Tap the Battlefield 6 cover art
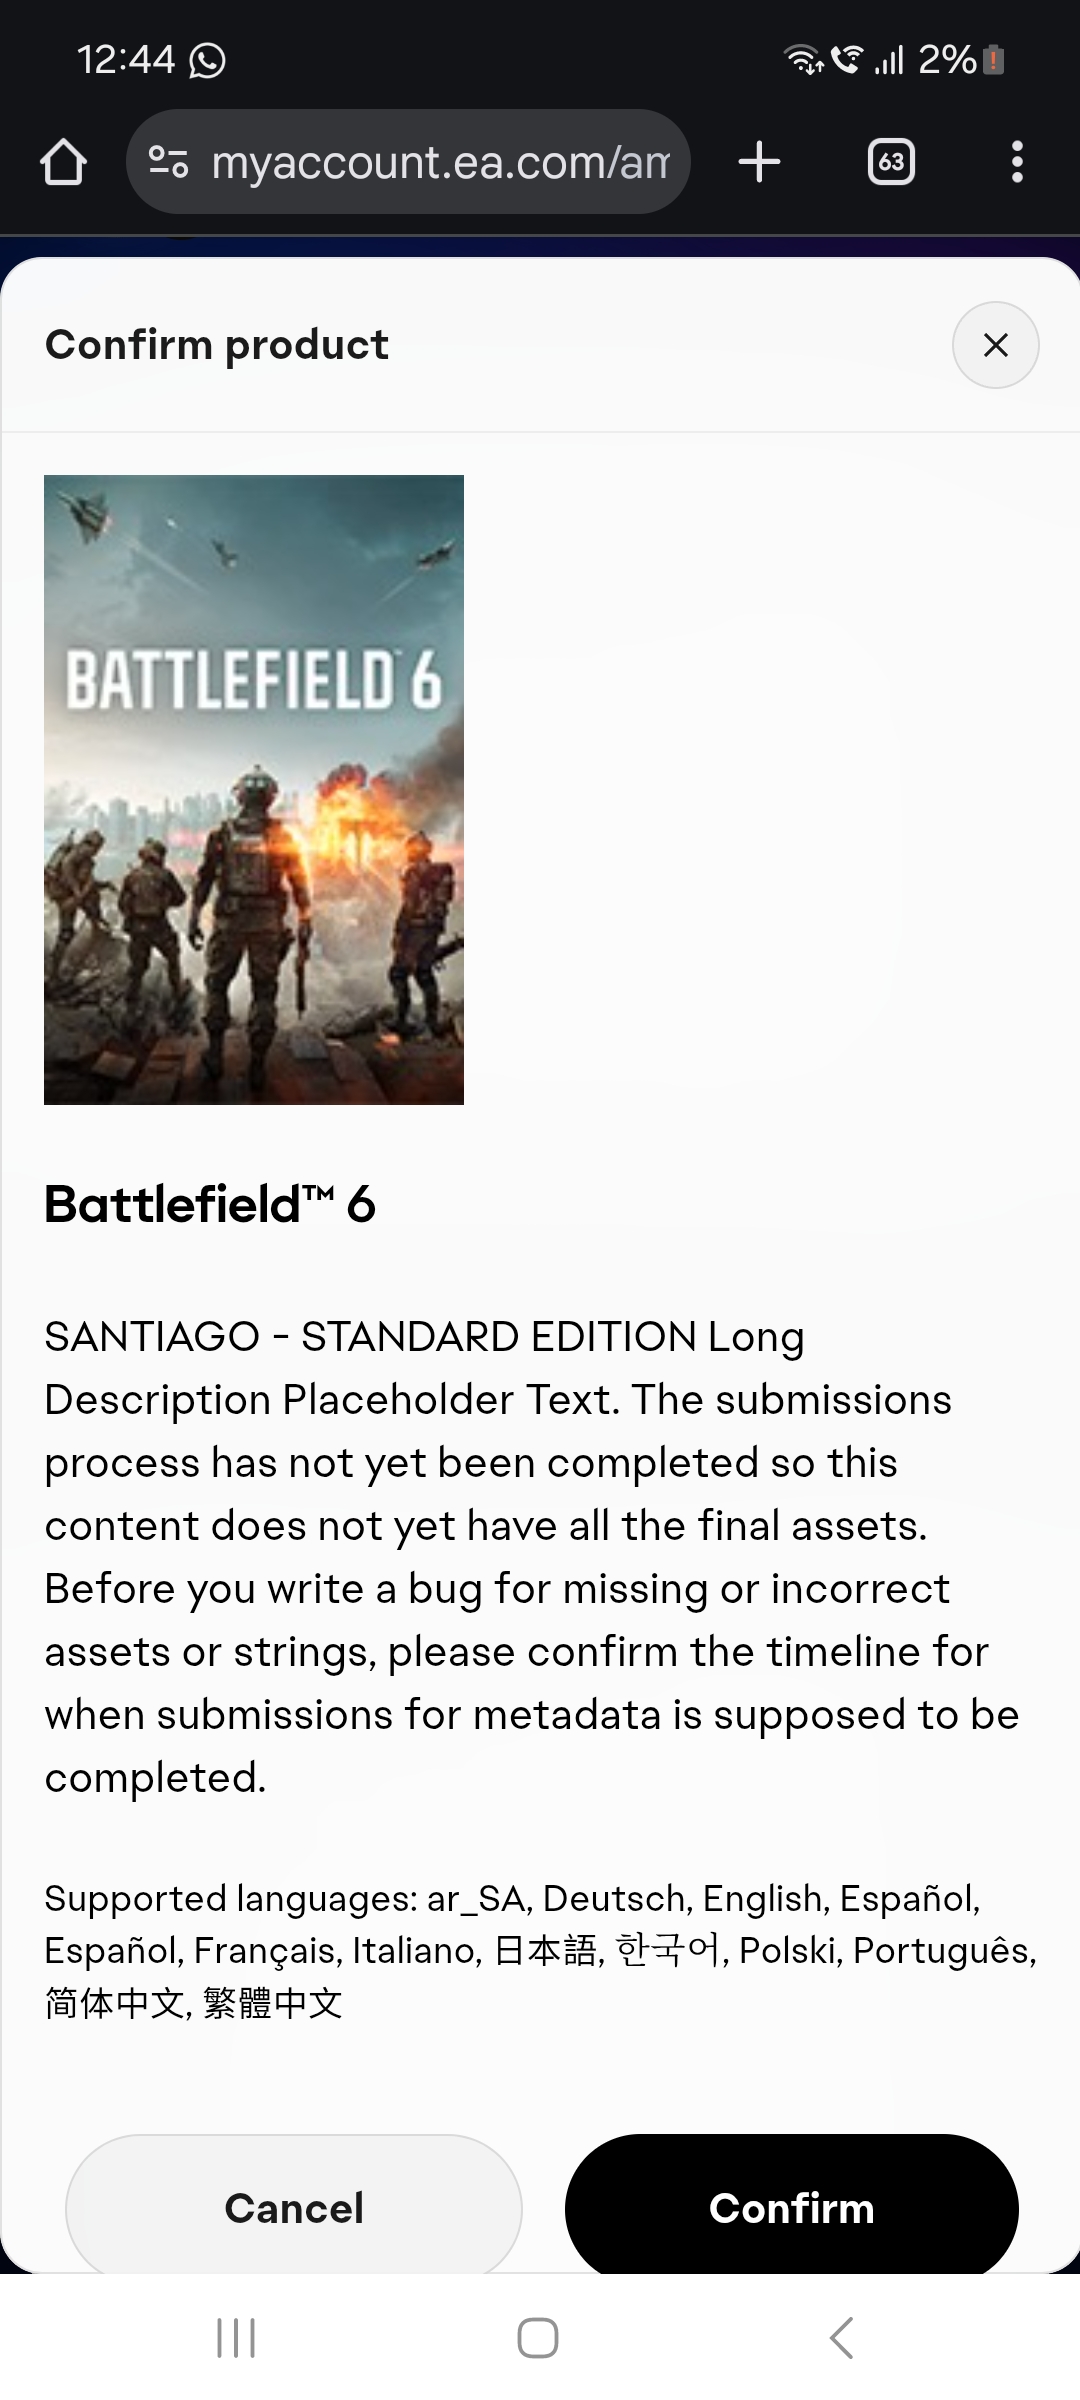The width and height of the screenshot is (1080, 2400). [x=254, y=789]
